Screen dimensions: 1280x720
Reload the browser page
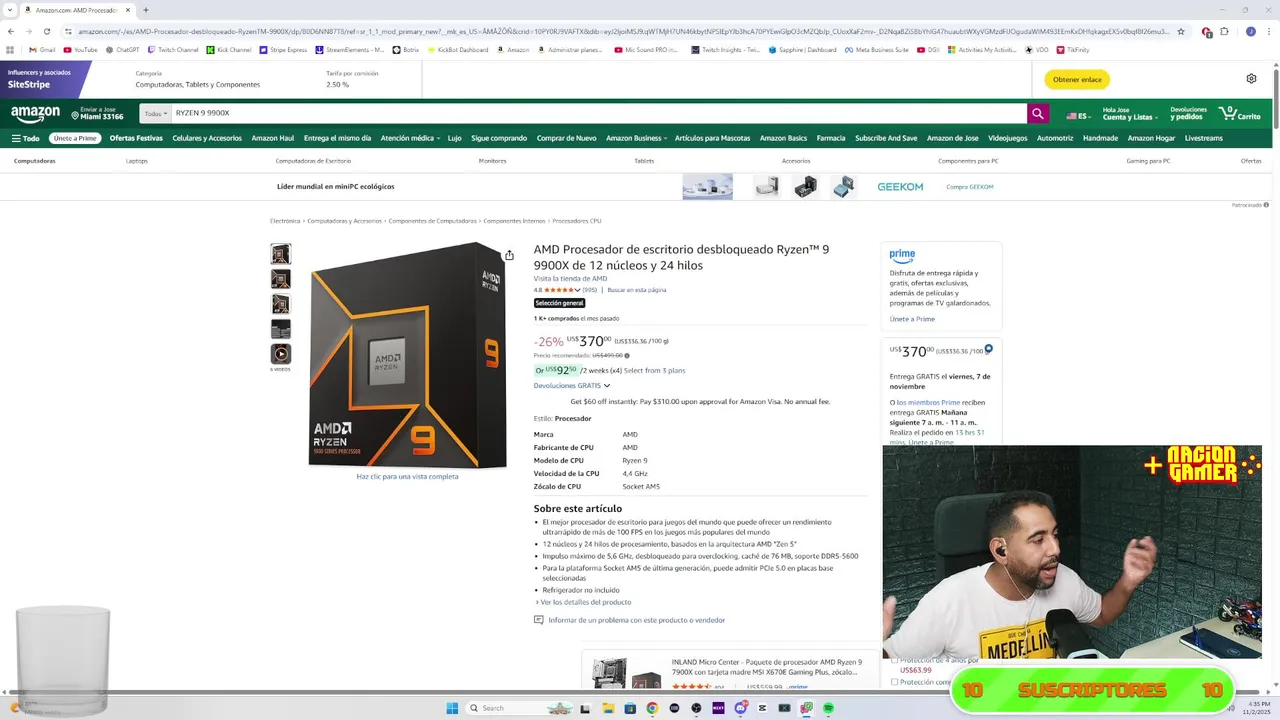coord(46,31)
